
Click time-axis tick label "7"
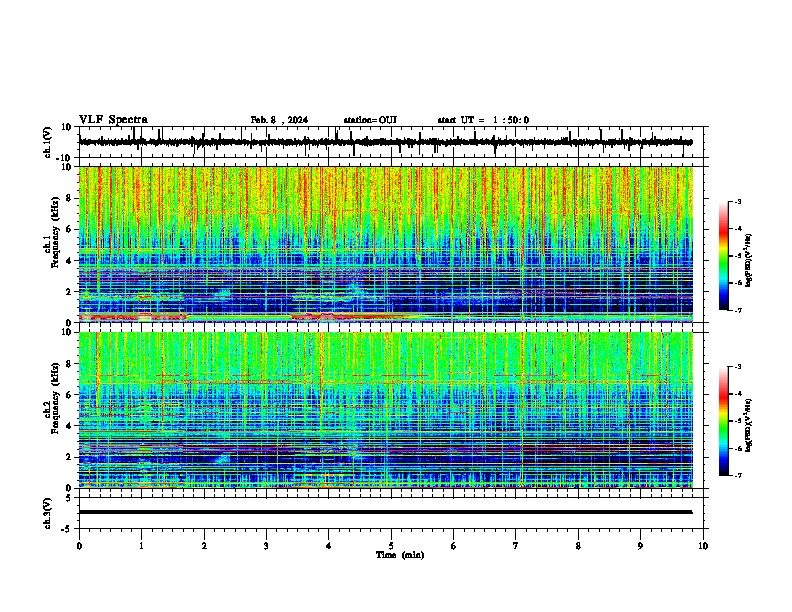click(516, 546)
